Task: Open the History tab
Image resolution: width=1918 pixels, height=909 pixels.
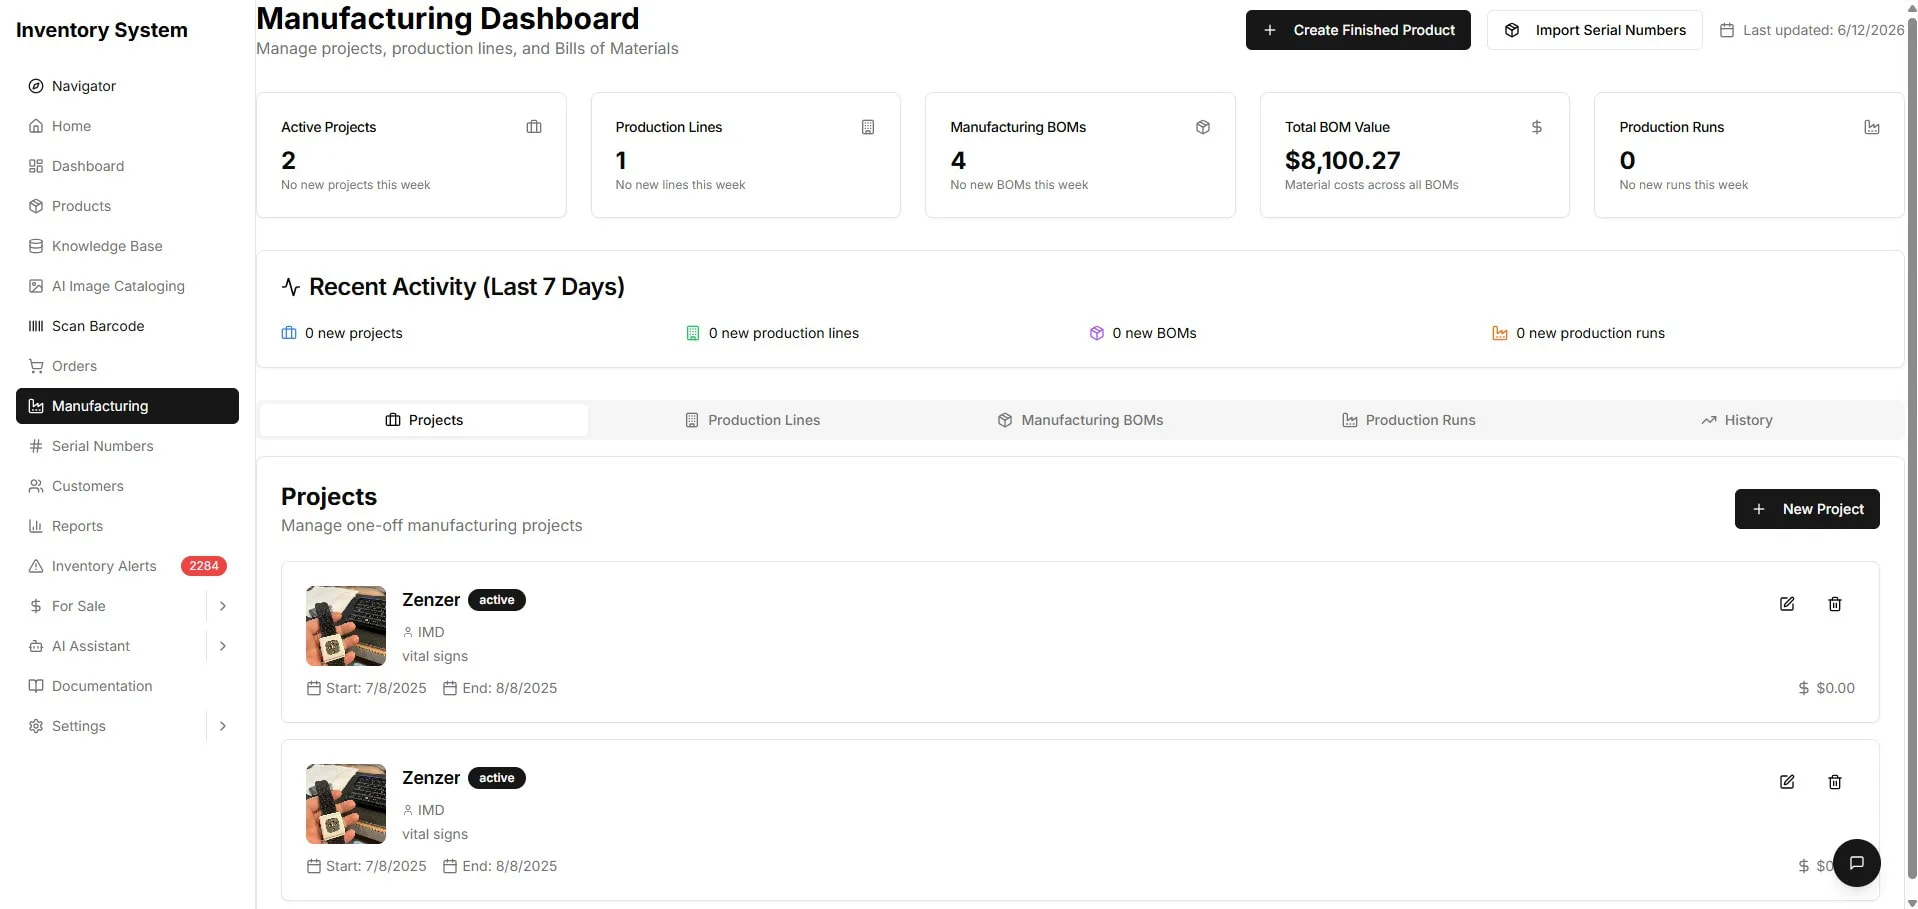Action: point(1737,420)
